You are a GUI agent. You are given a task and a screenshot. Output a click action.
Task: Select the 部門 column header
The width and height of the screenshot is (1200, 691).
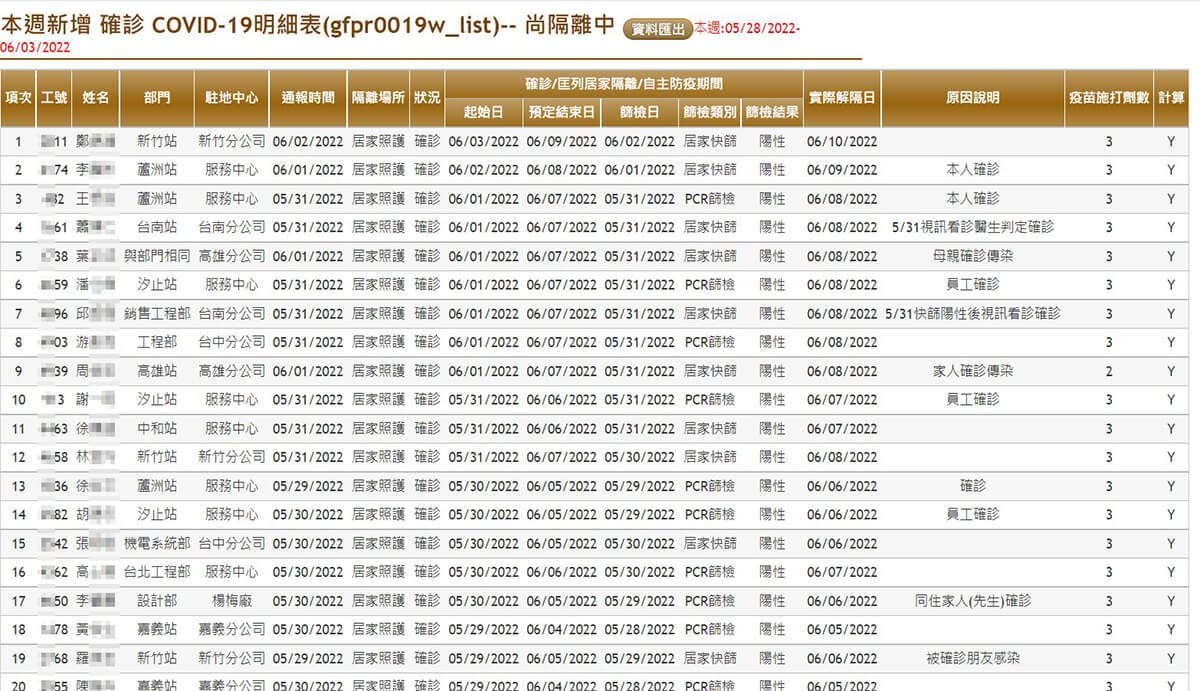(x=157, y=98)
